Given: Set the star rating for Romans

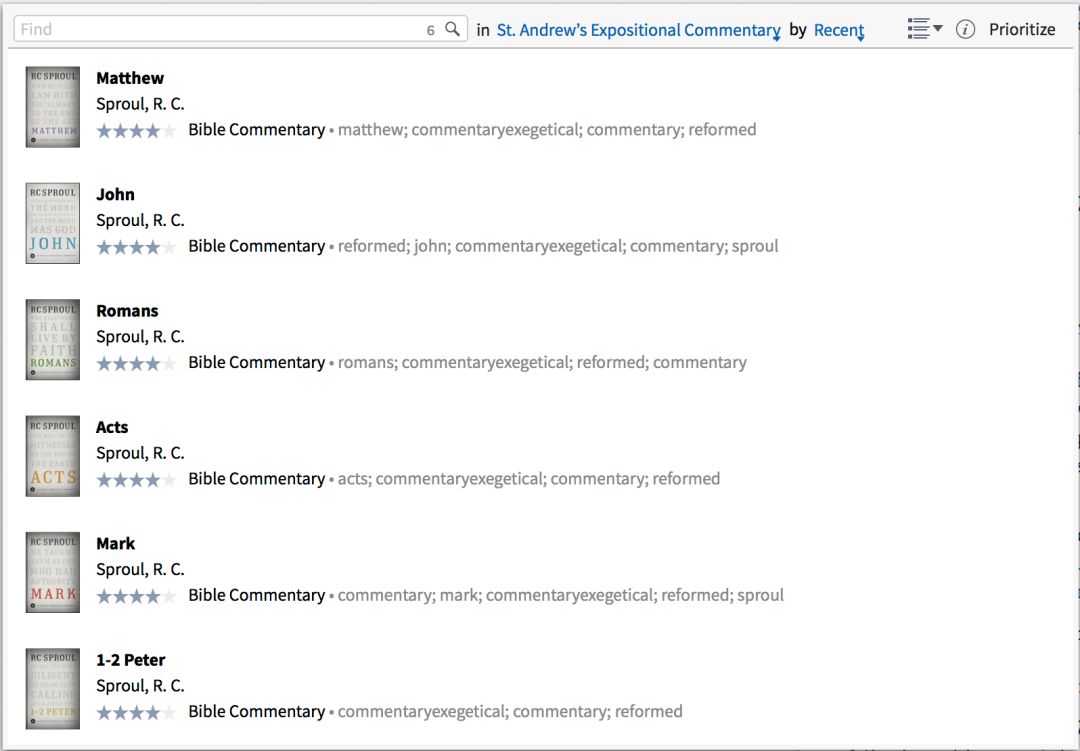Looking at the screenshot, I should pyautogui.click(x=136, y=363).
